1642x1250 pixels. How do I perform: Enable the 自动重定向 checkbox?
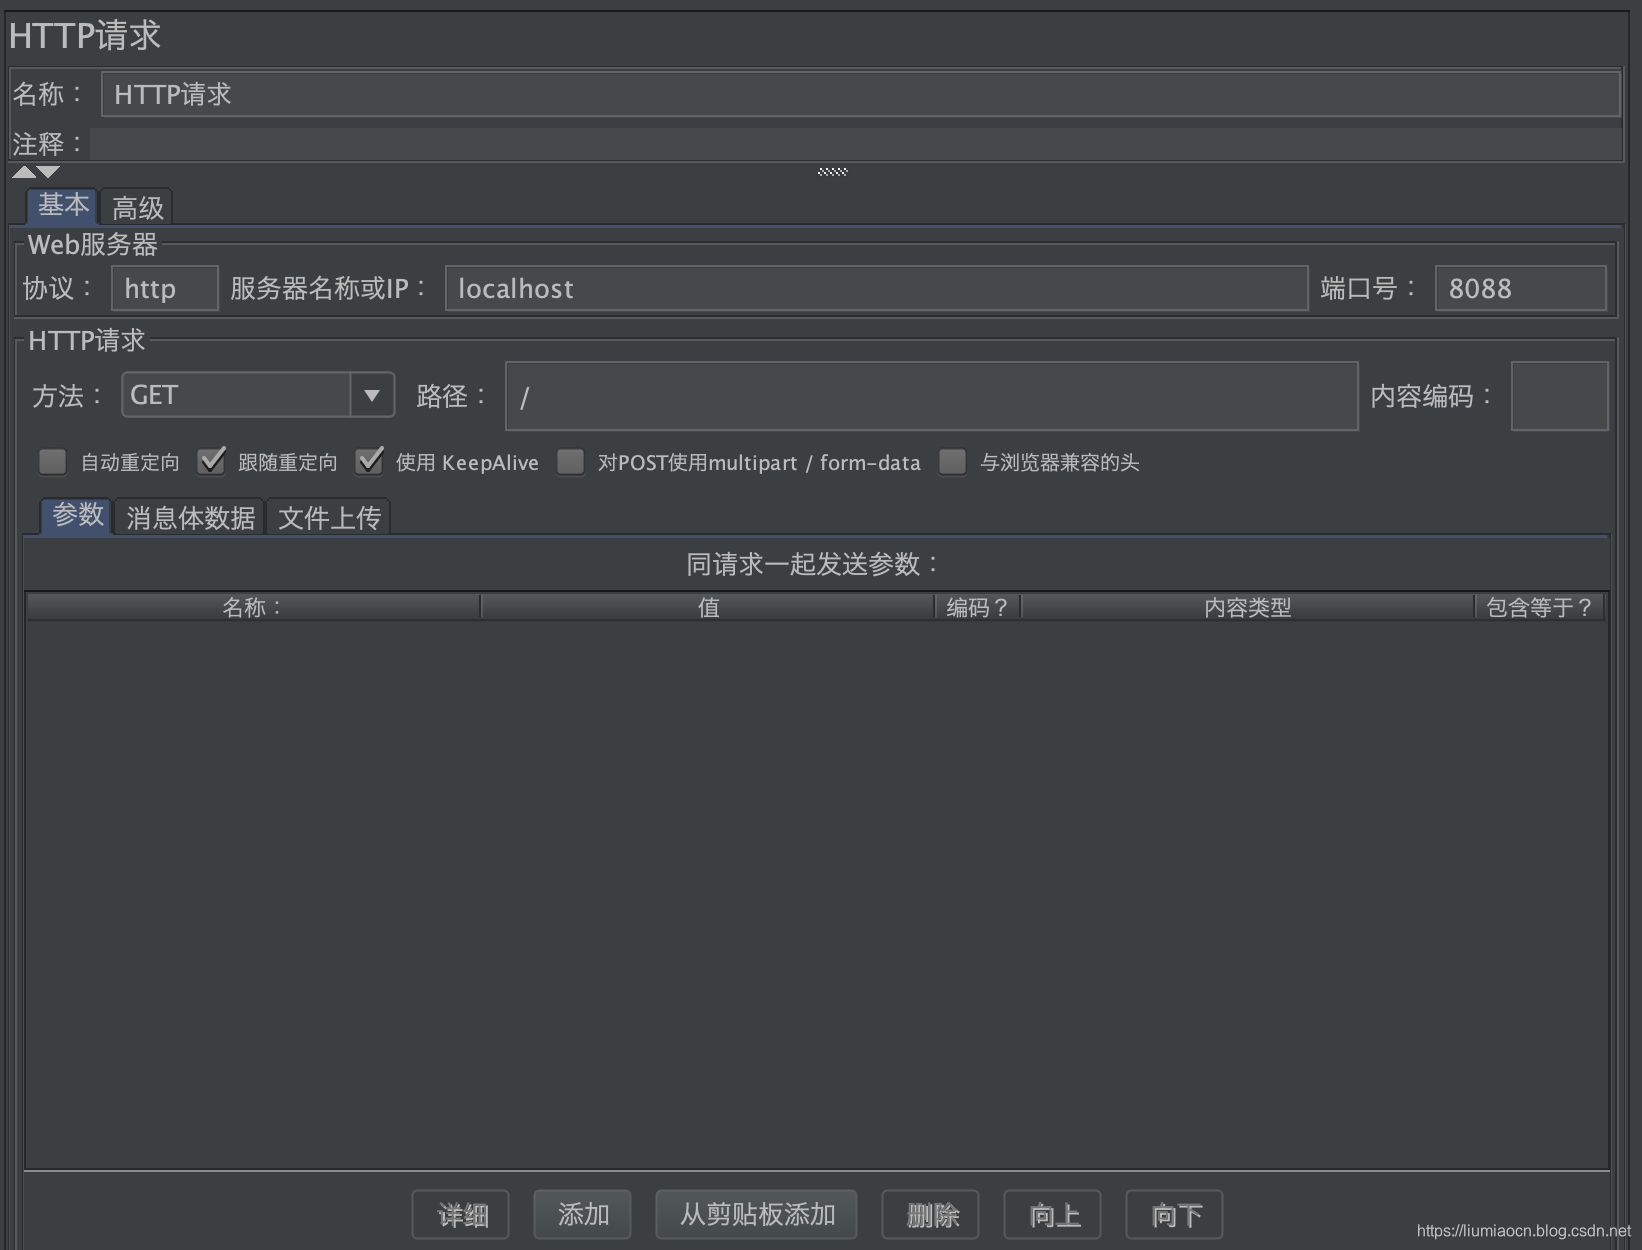[x=52, y=462]
